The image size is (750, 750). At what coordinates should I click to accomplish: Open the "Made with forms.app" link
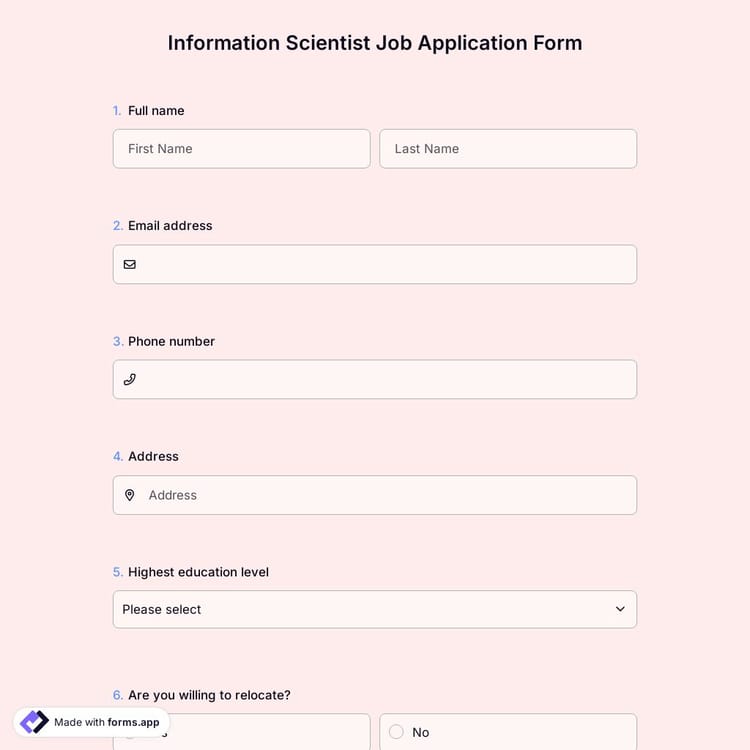[x=106, y=722]
